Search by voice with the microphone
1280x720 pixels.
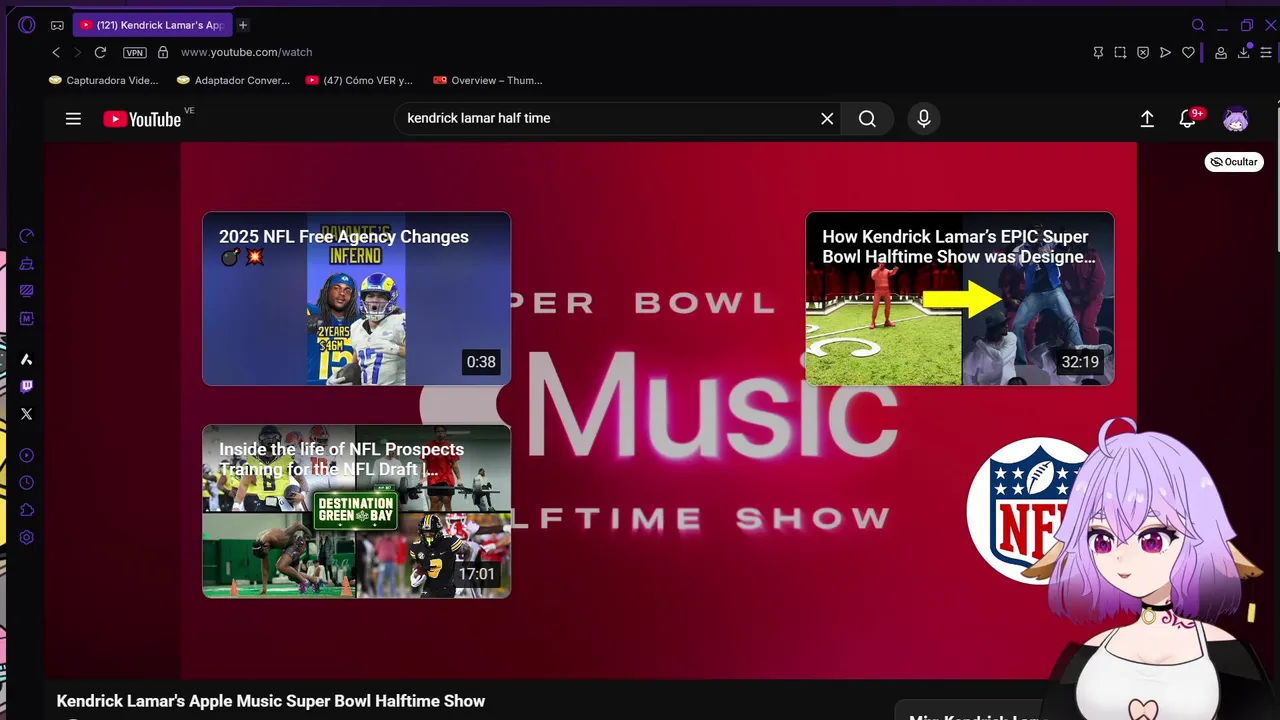(x=924, y=118)
